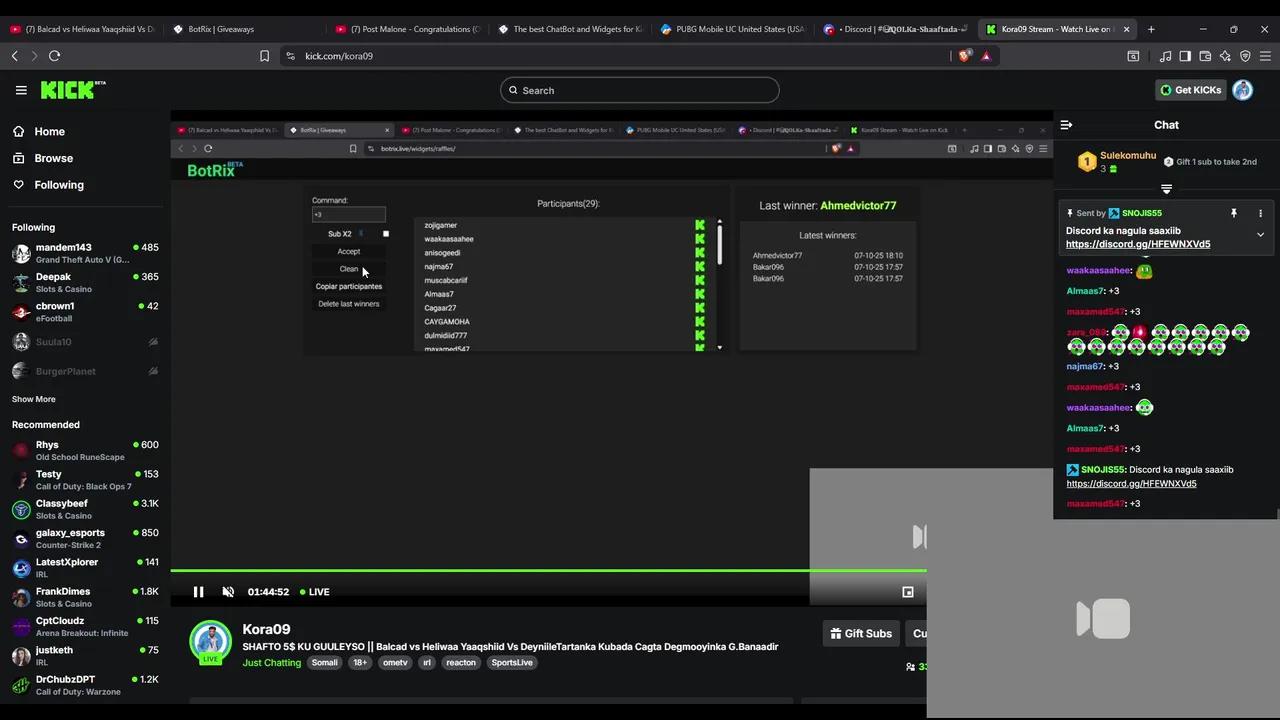Open a new browser tab
Image resolution: width=1280 pixels, height=720 pixels.
pos(1151,29)
